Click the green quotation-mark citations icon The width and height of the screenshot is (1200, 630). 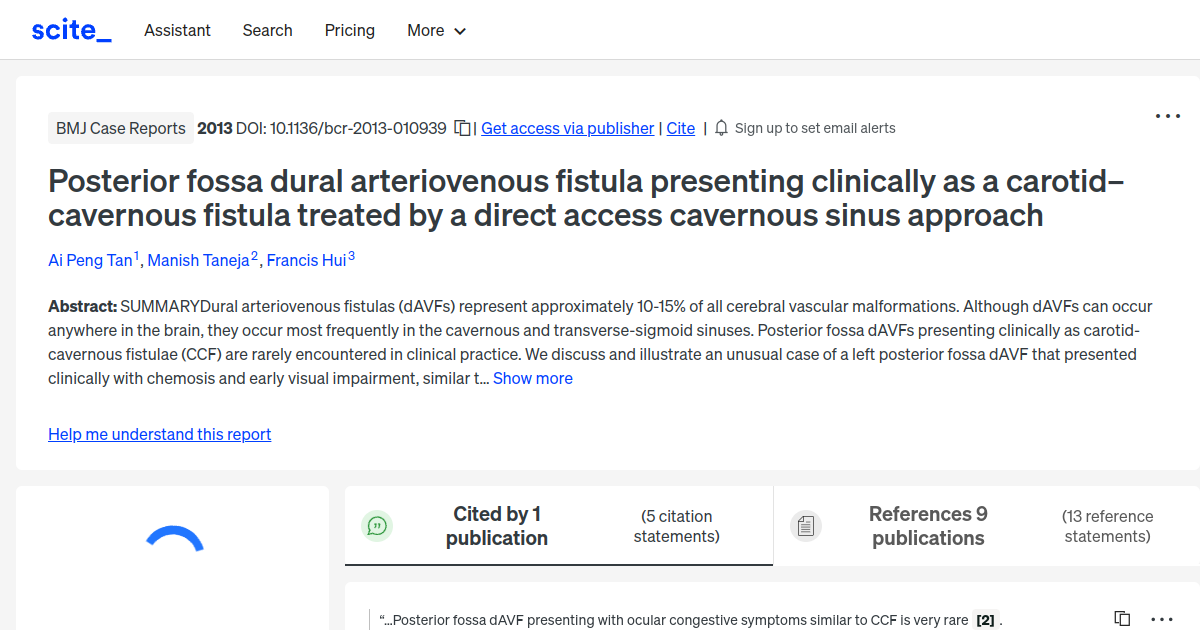[377, 525]
